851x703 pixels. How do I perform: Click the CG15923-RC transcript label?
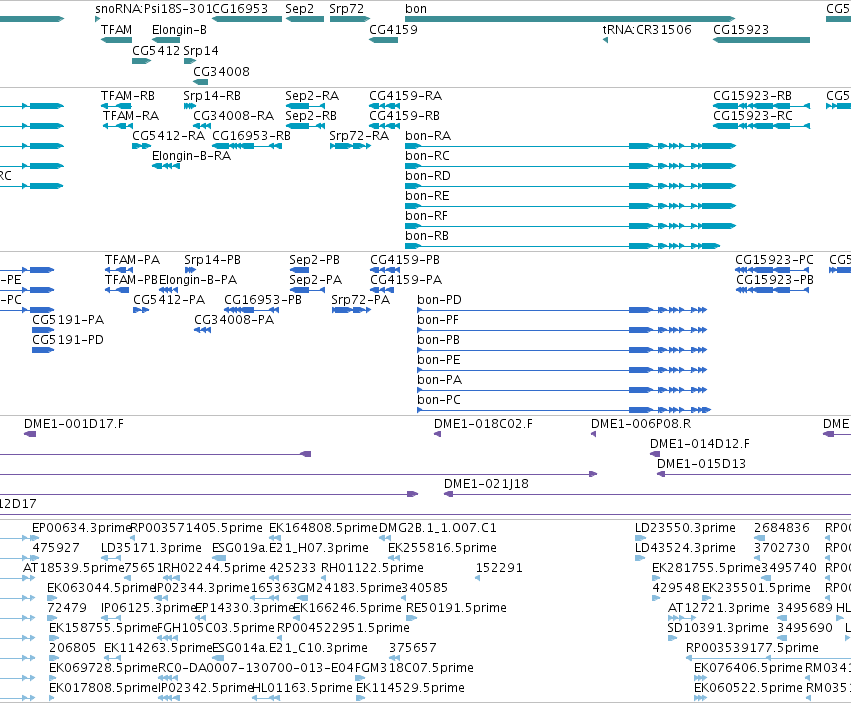[x=753, y=116]
